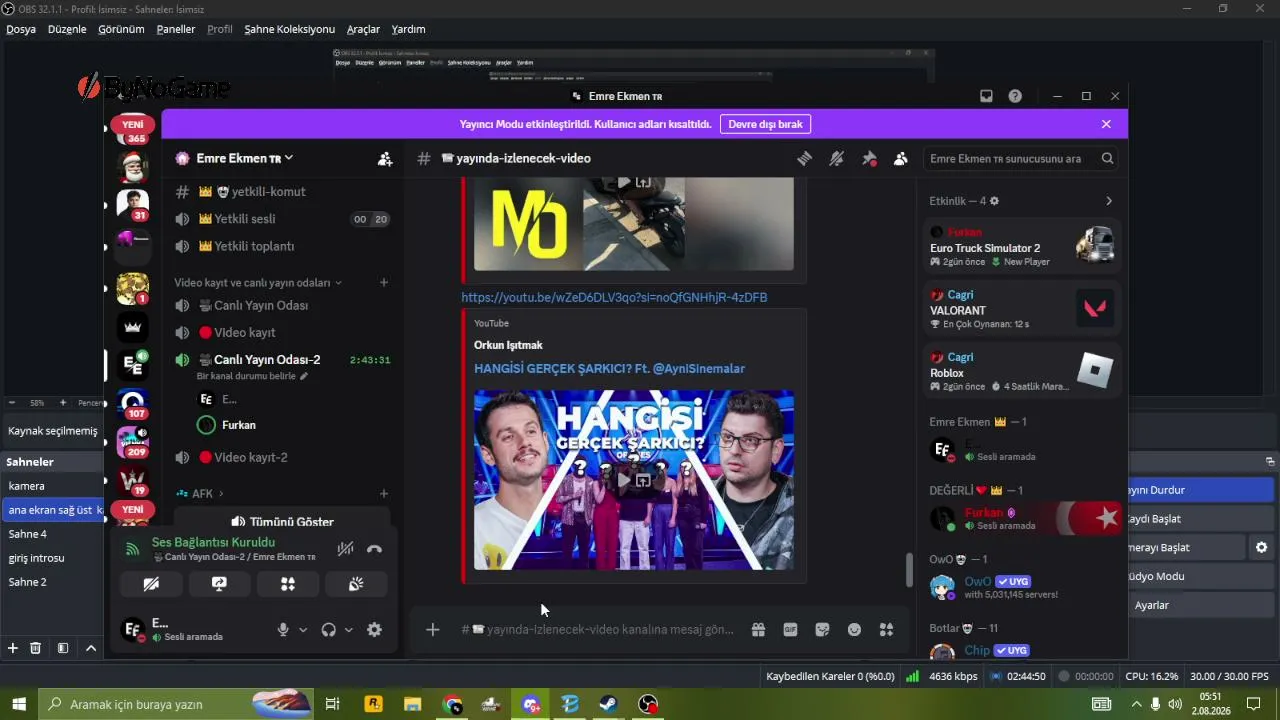
Task: Expand the Etkinlik activity panel arrow
Action: tap(1108, 201)
